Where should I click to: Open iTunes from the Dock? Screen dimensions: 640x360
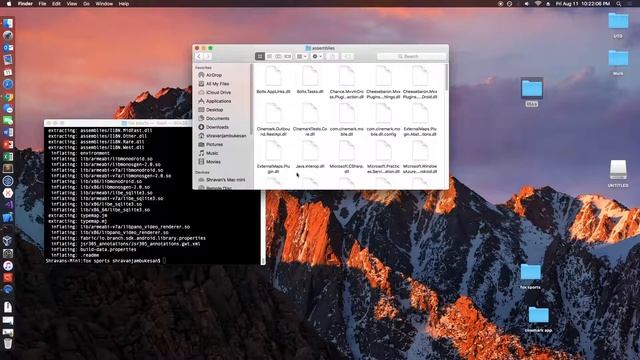click(8, 266)
